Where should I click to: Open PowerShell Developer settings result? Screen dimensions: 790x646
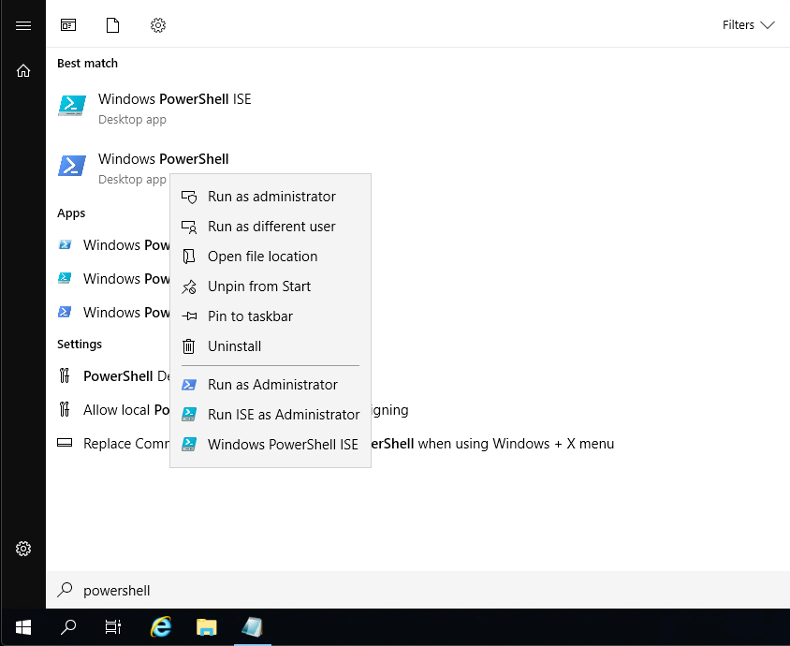click(x=114, y=376)
